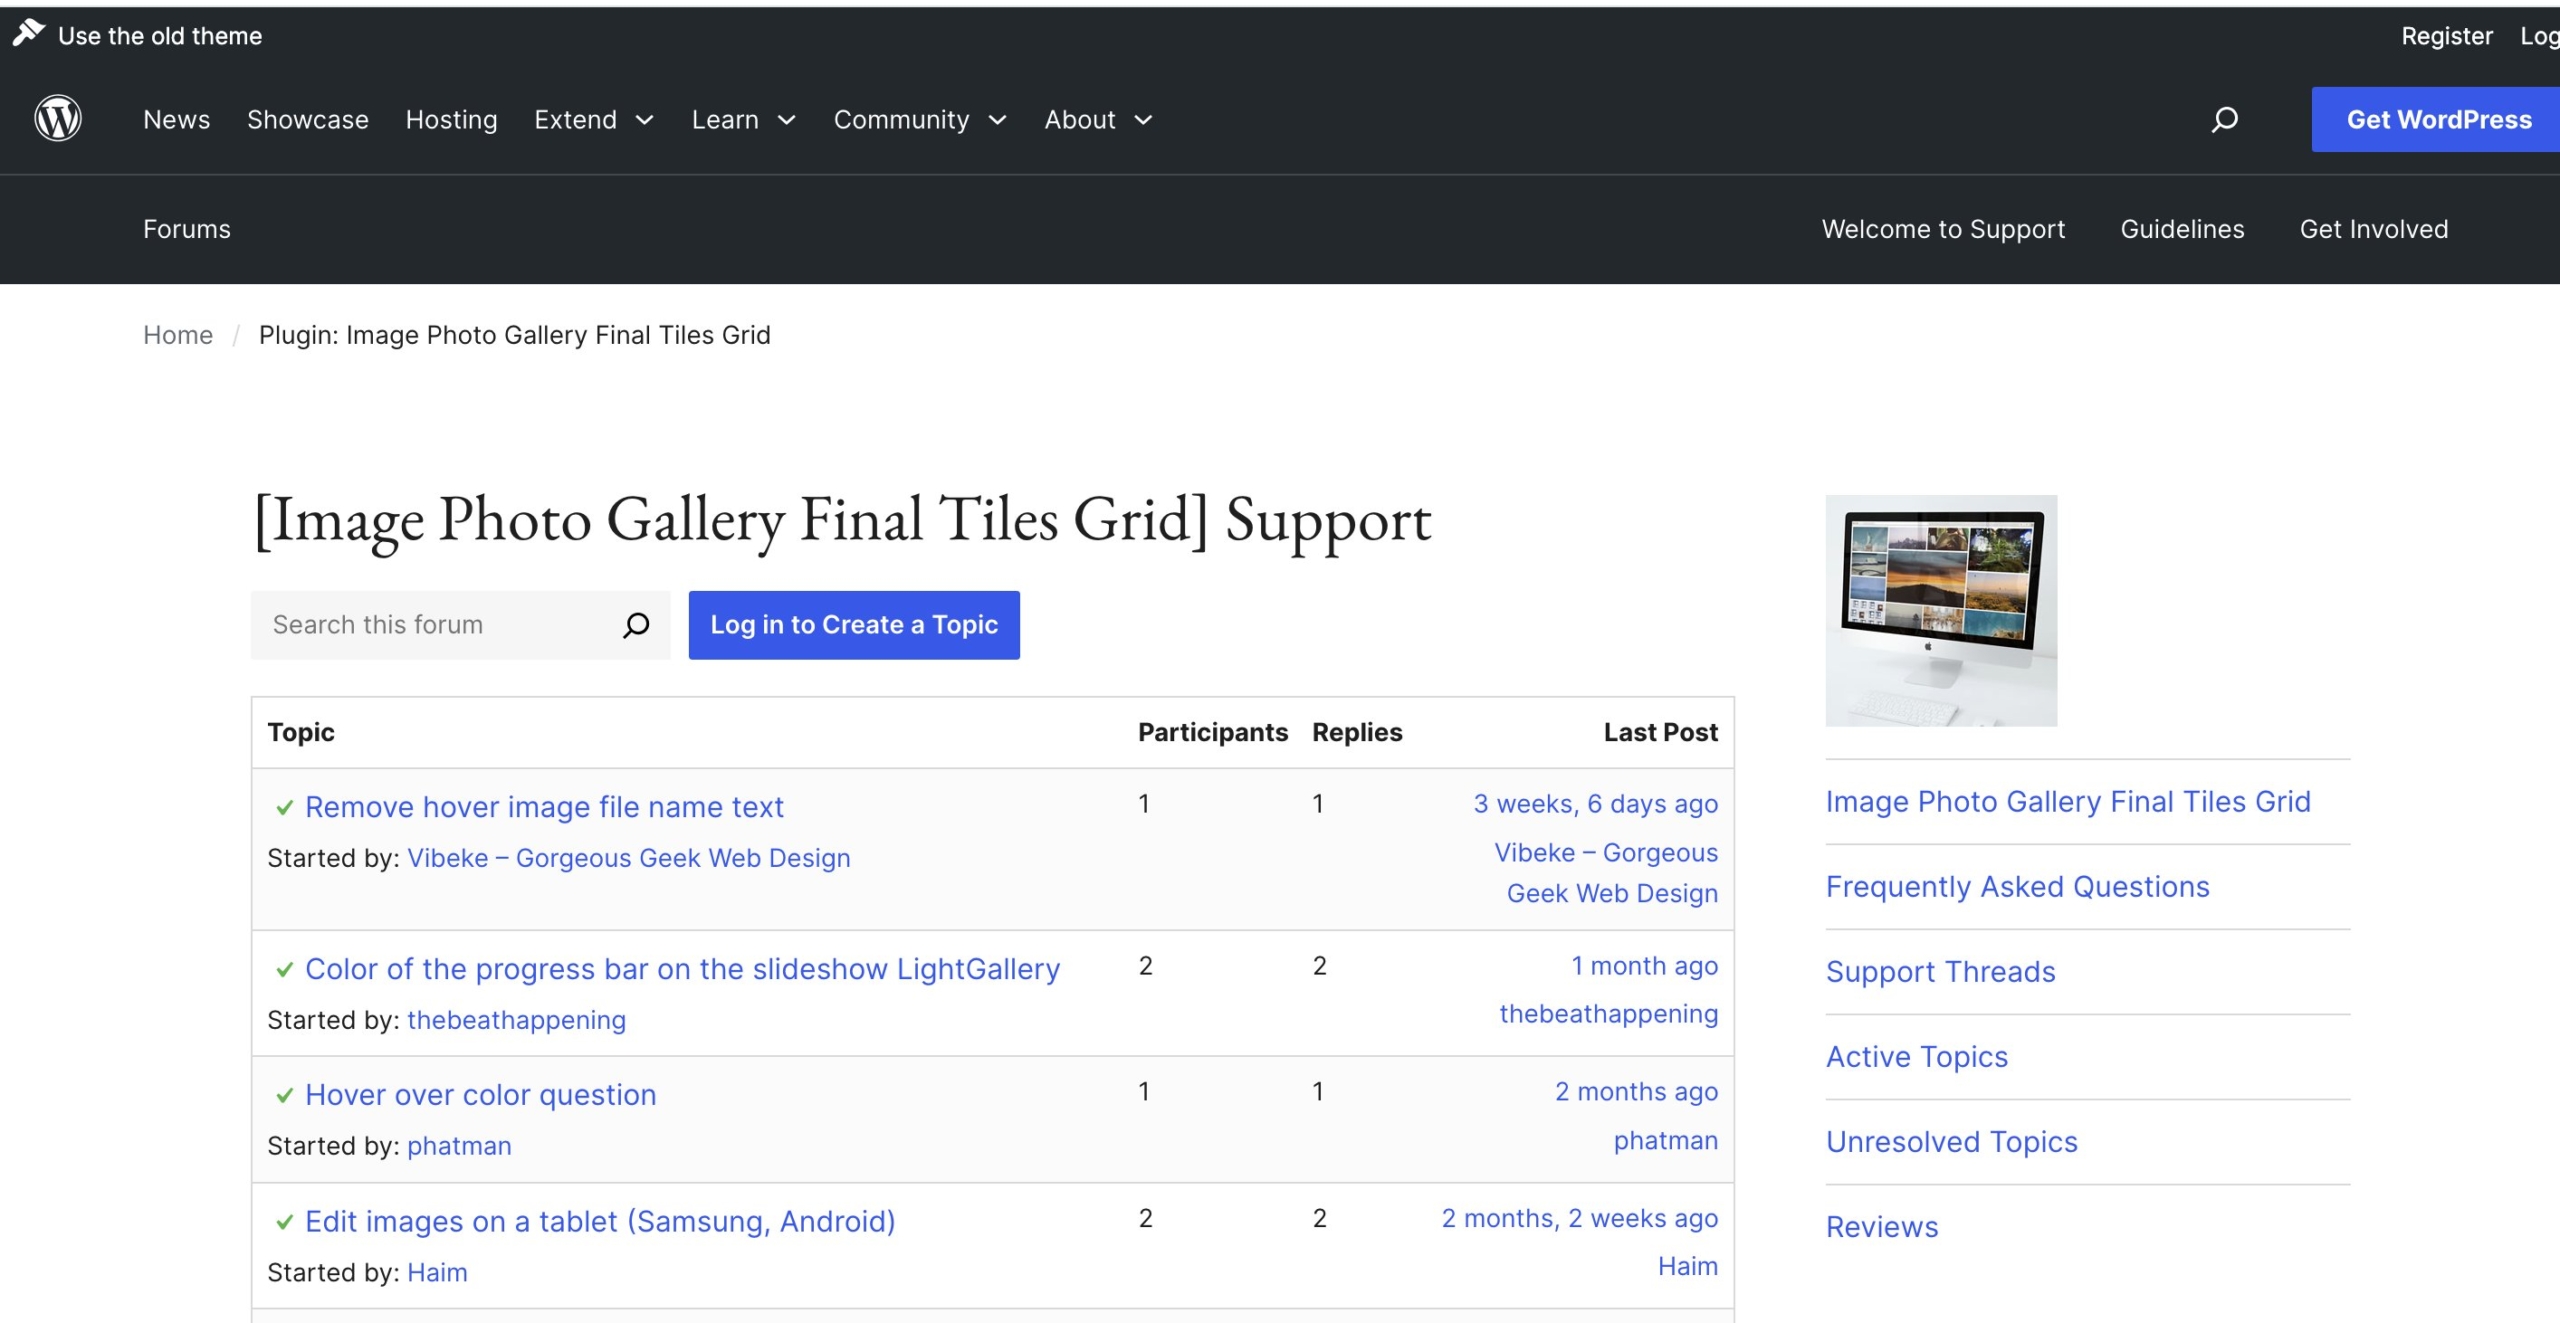Open Haim started-by profile link
The height and width of the screenshot is (1323, 2560).
coord(437,1272)
